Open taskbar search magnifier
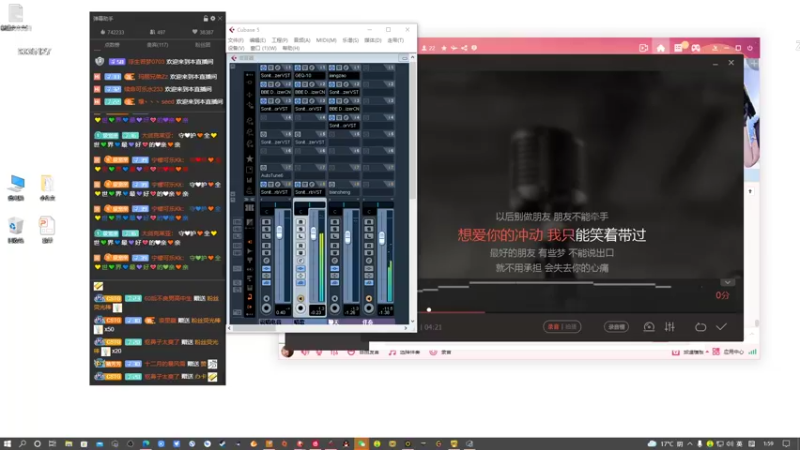The image size is (800, 450). pos(22,444)
